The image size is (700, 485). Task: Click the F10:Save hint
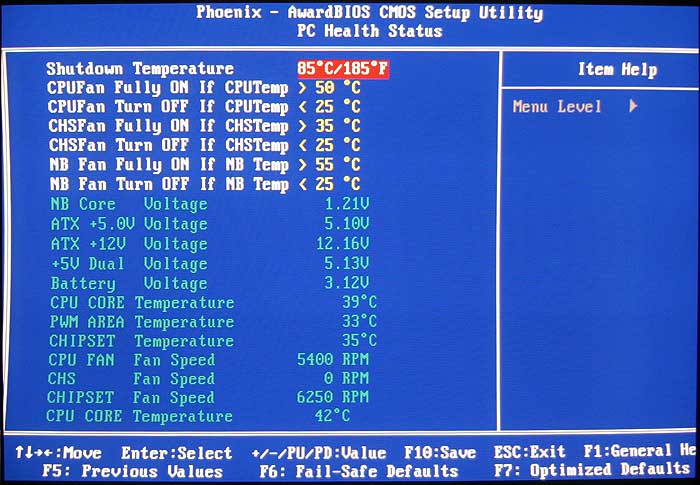pos(440,453)
